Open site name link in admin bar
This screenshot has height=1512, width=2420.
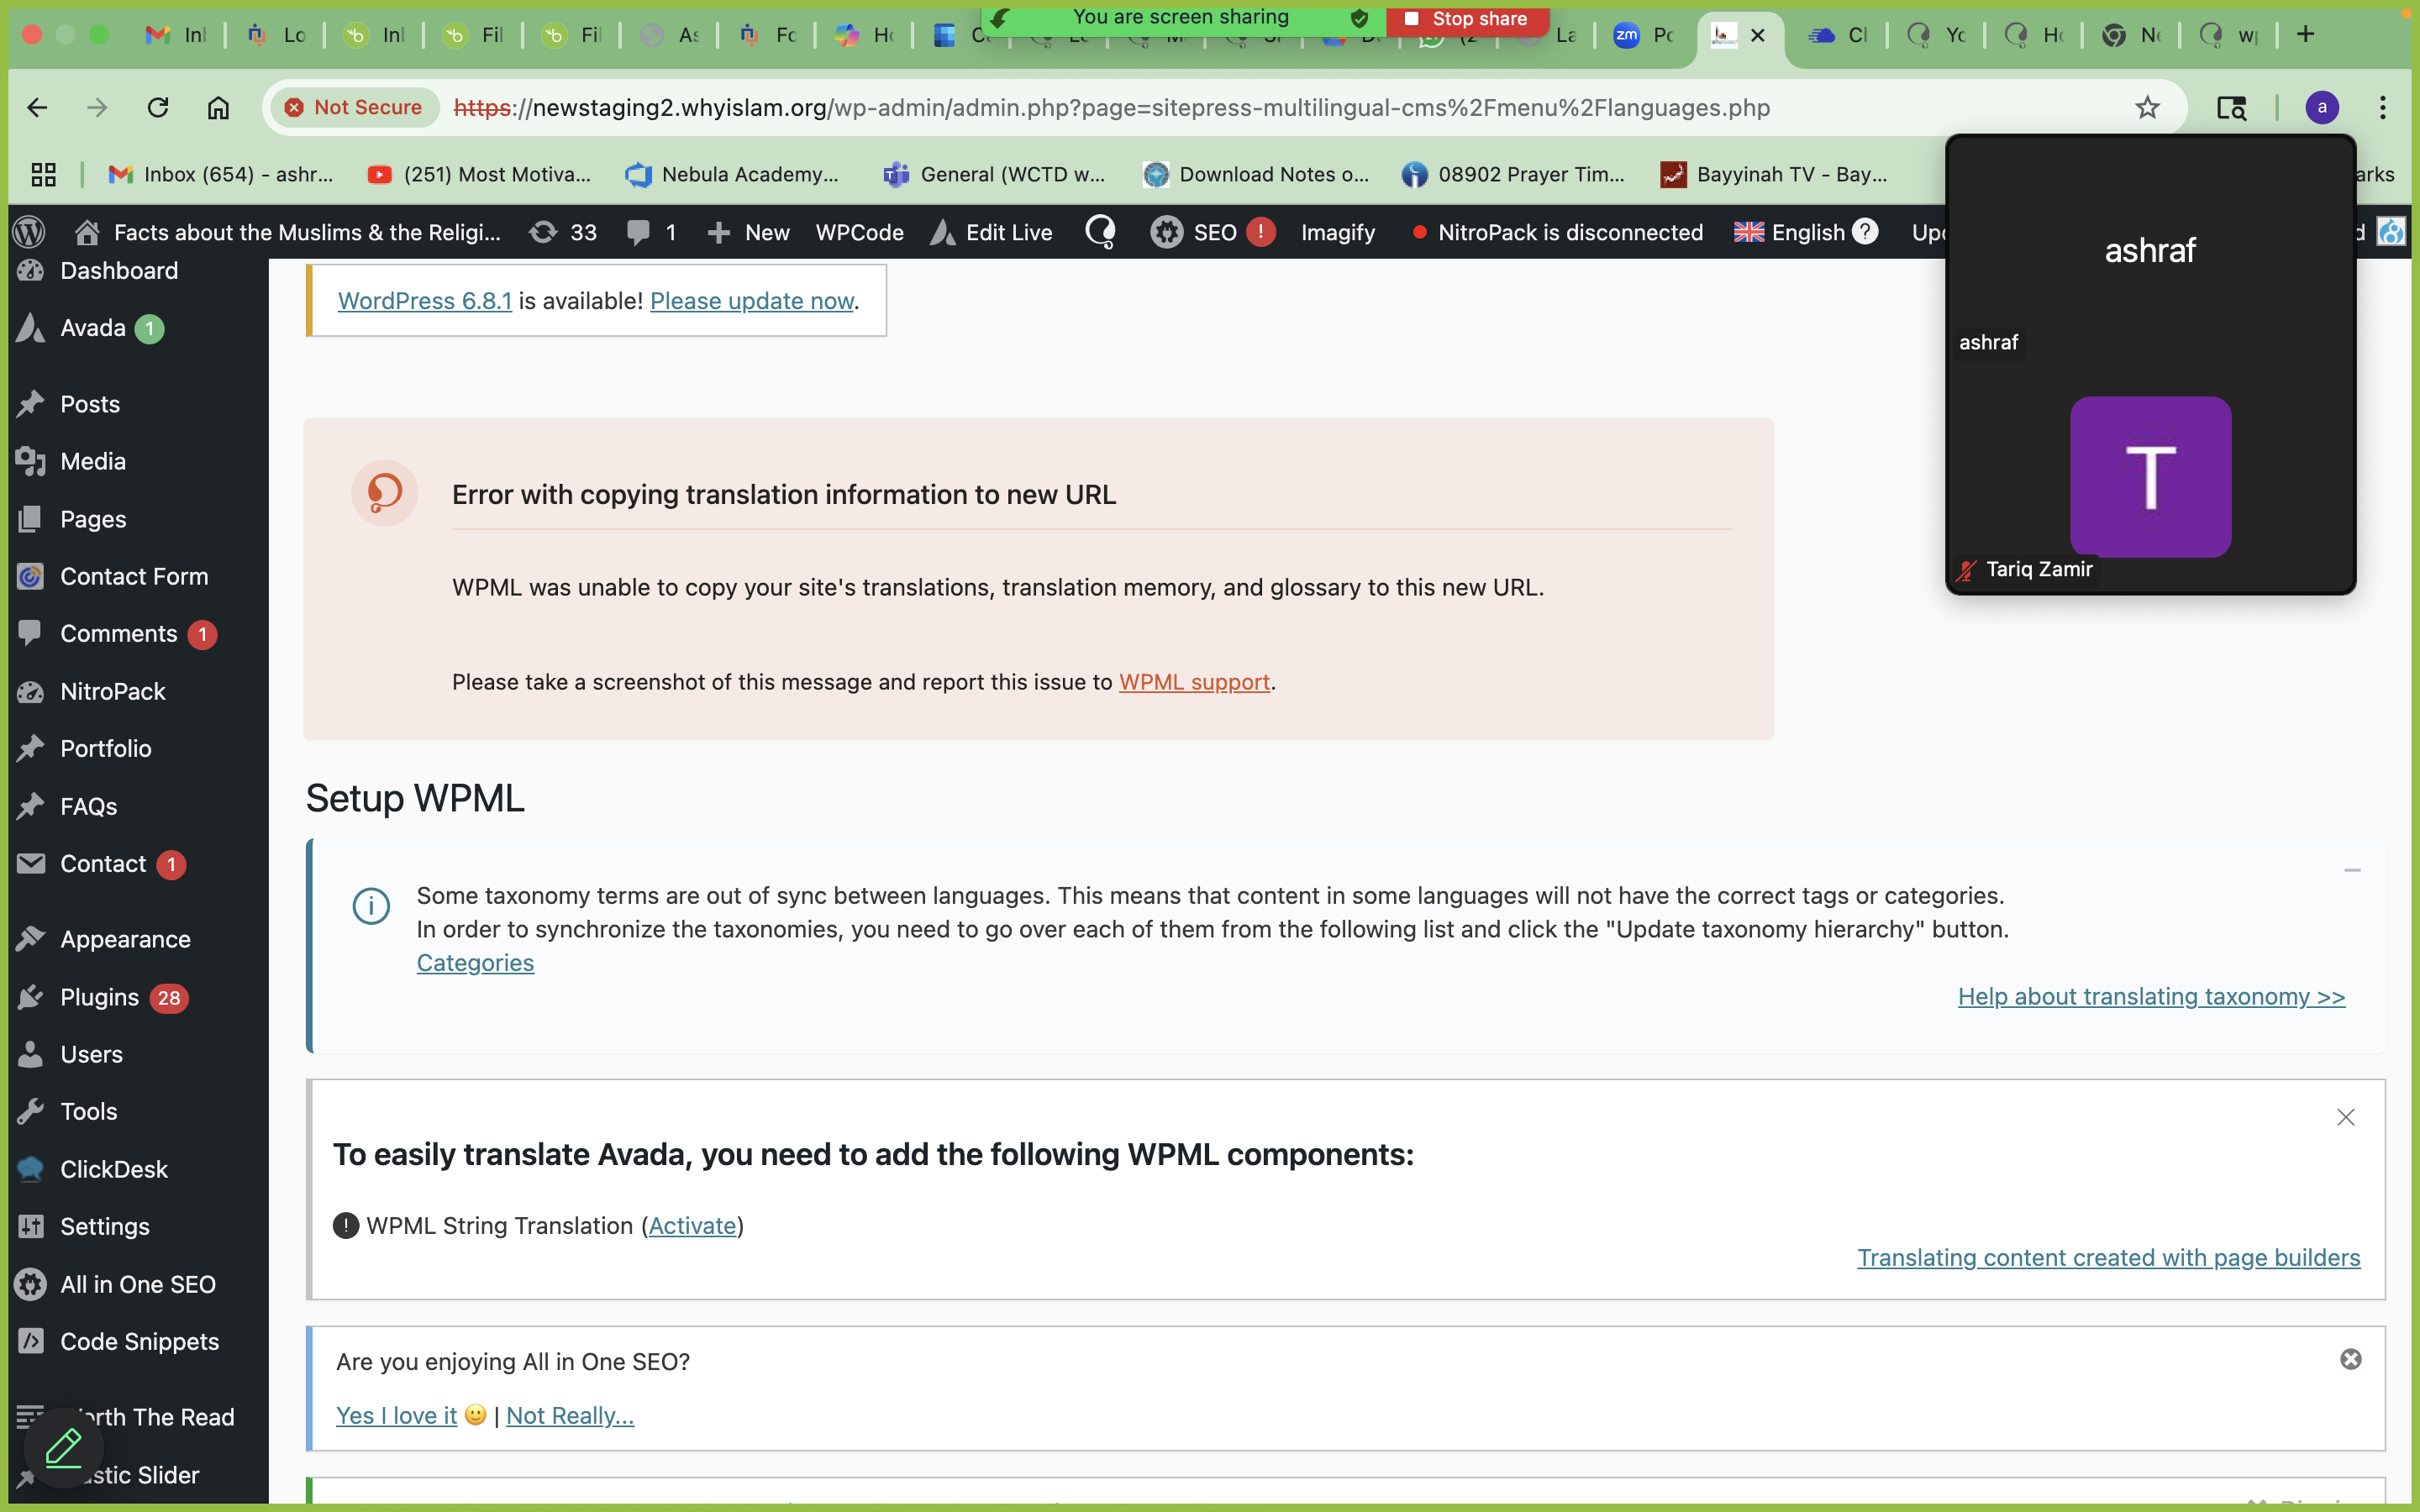(288, 232)
